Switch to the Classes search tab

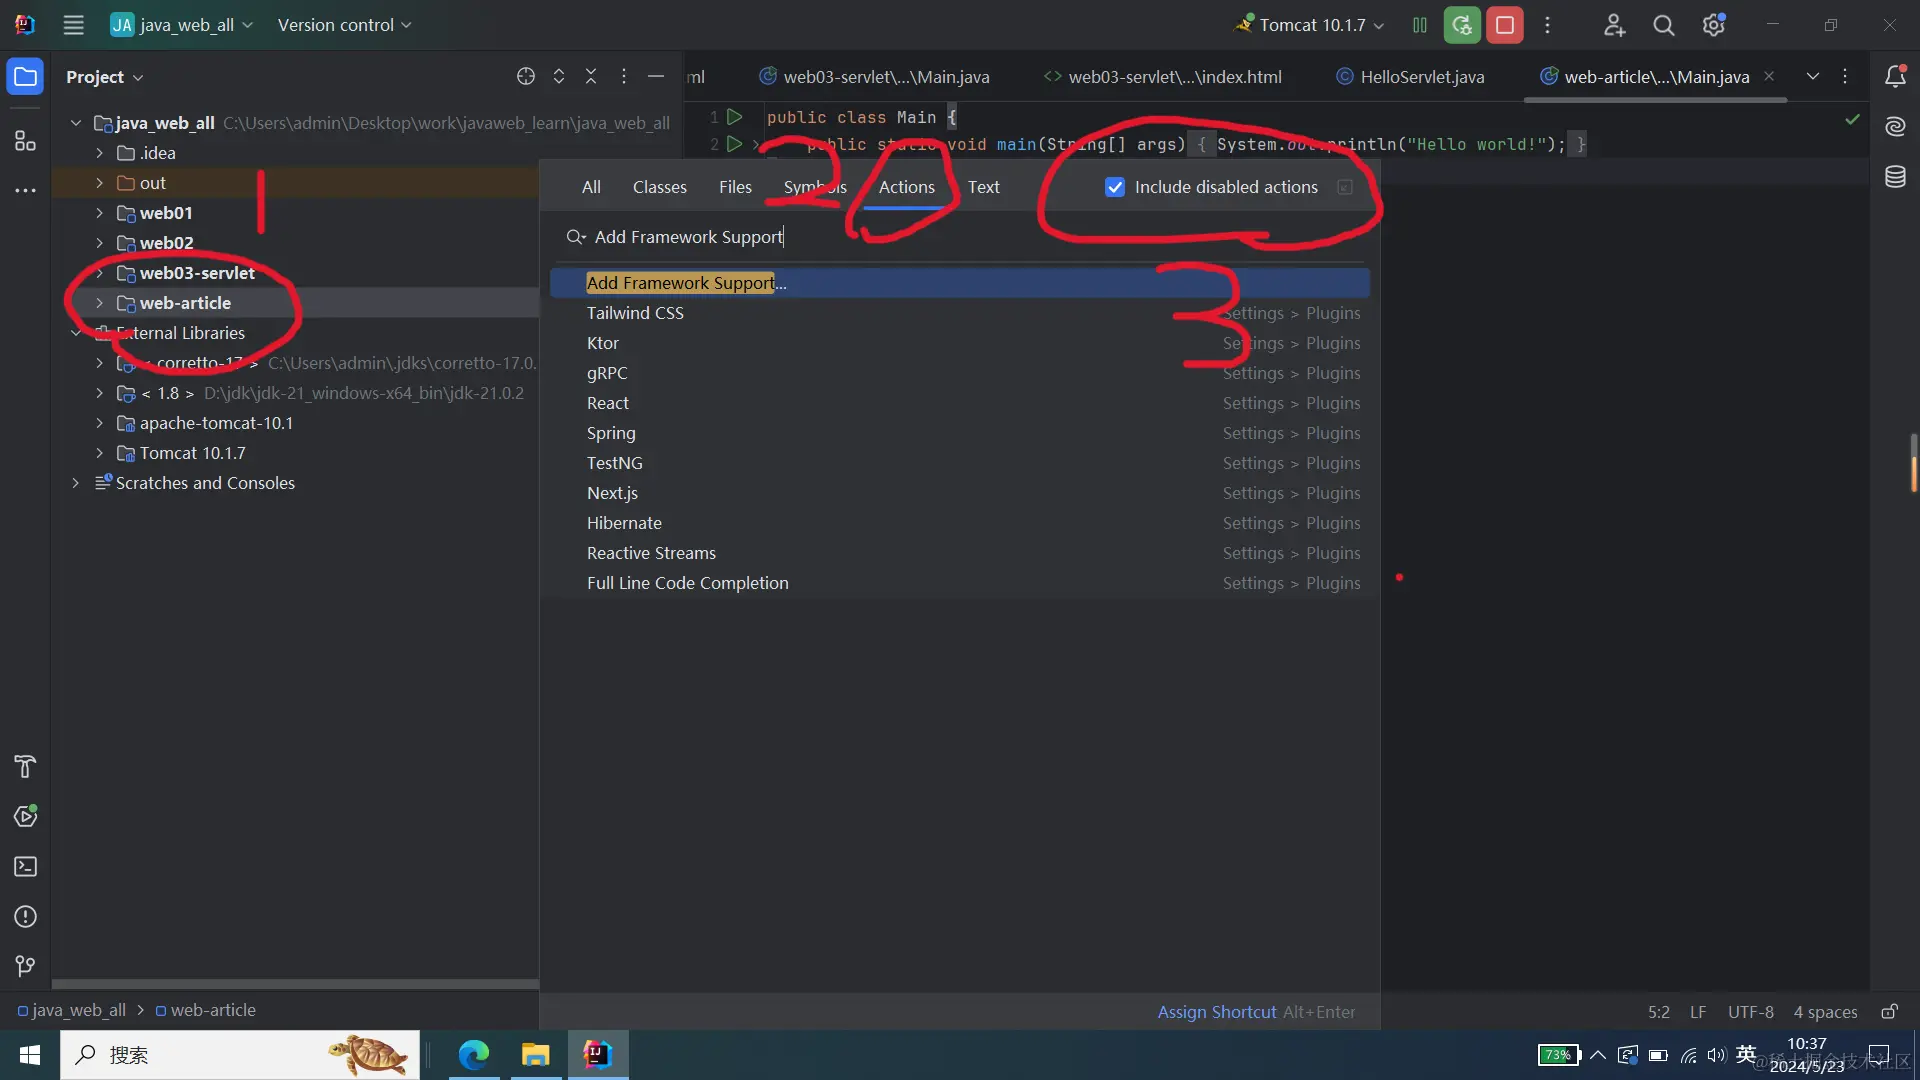tap(659, 187)
